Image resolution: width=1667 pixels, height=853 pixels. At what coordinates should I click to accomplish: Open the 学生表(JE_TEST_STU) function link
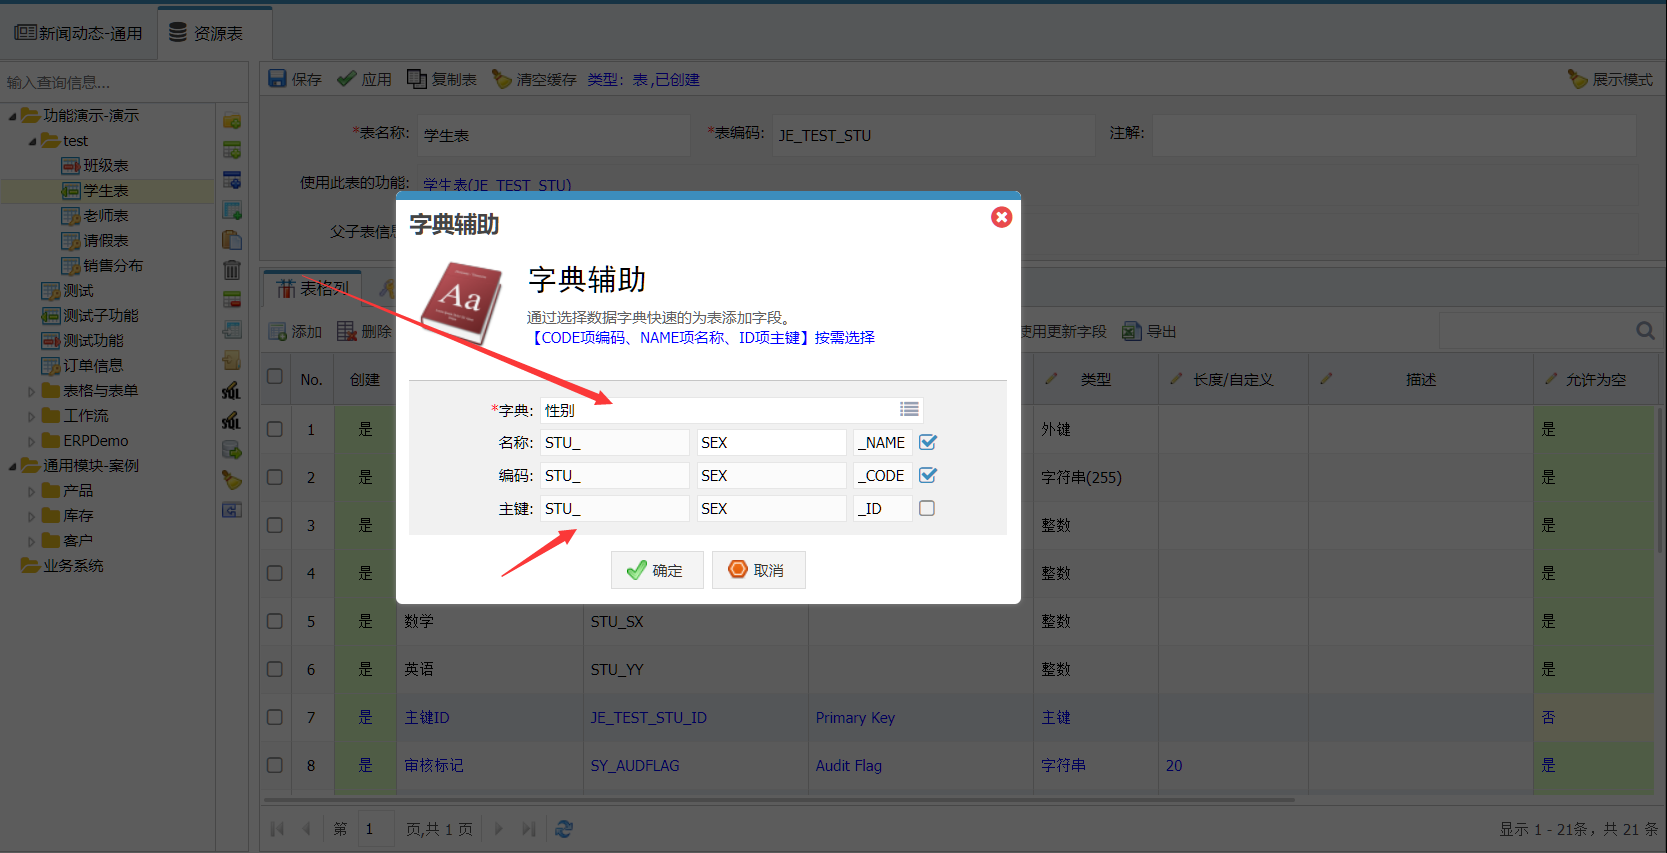pyautogui.click(x=497, y=185)
